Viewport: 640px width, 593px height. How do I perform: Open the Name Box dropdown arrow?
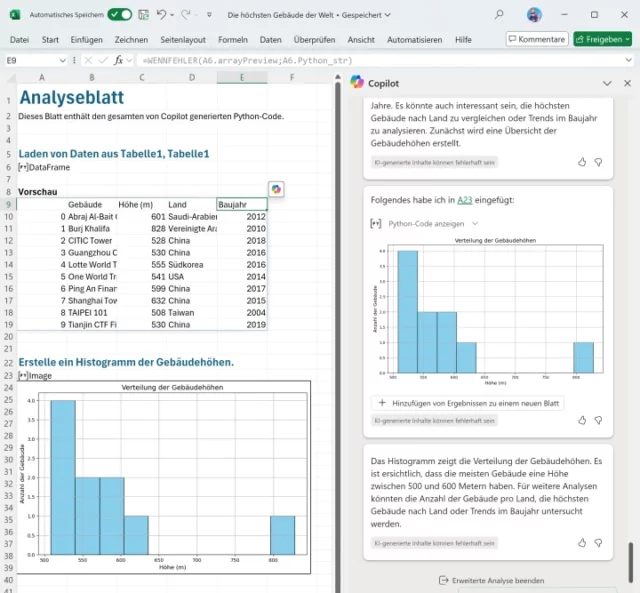[x=62, y=60]
